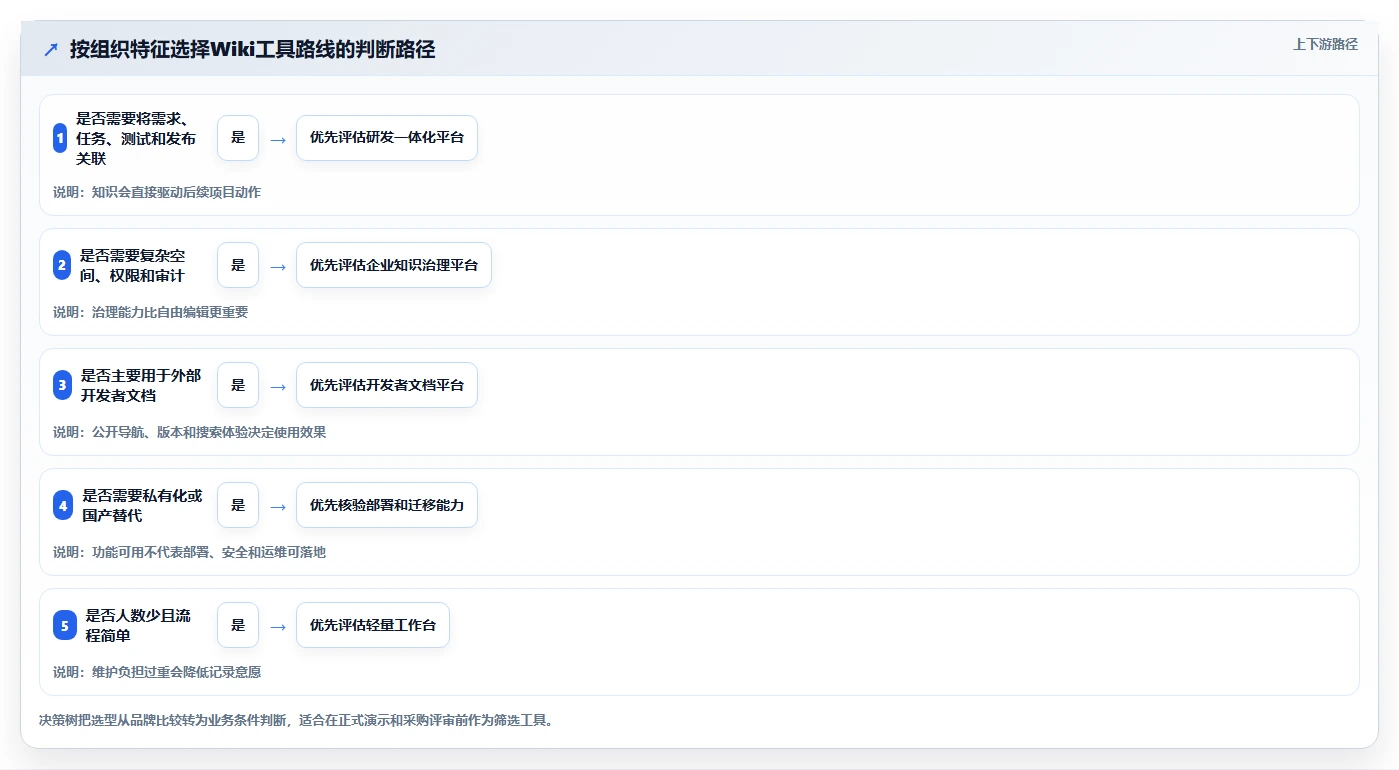This screenshot has width=1399, height=770.
Task: Click the title 按组织特征选择Wiki工具路线的判断路径
Action: pyautogui.click(x=252, y=49)
